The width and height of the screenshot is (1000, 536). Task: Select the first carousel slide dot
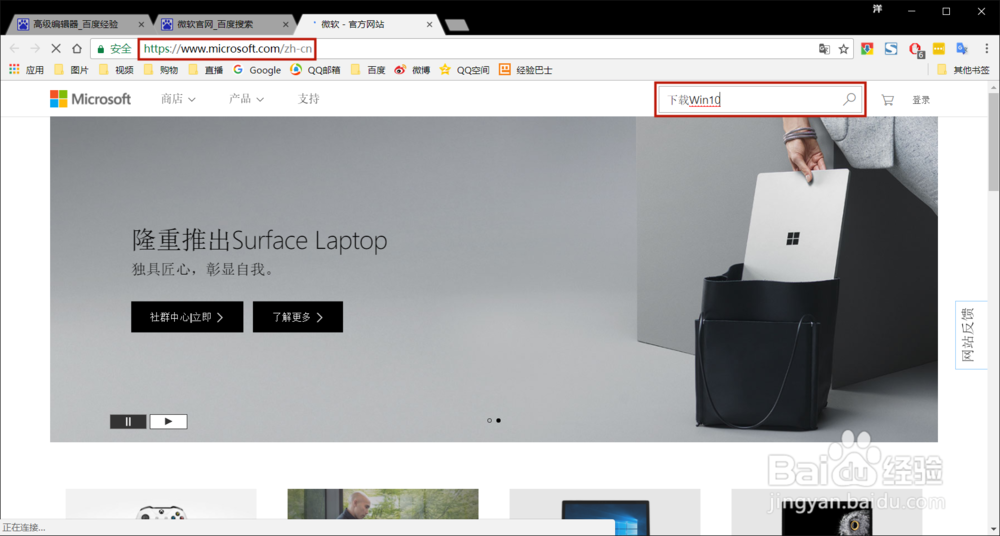point(489,421)
